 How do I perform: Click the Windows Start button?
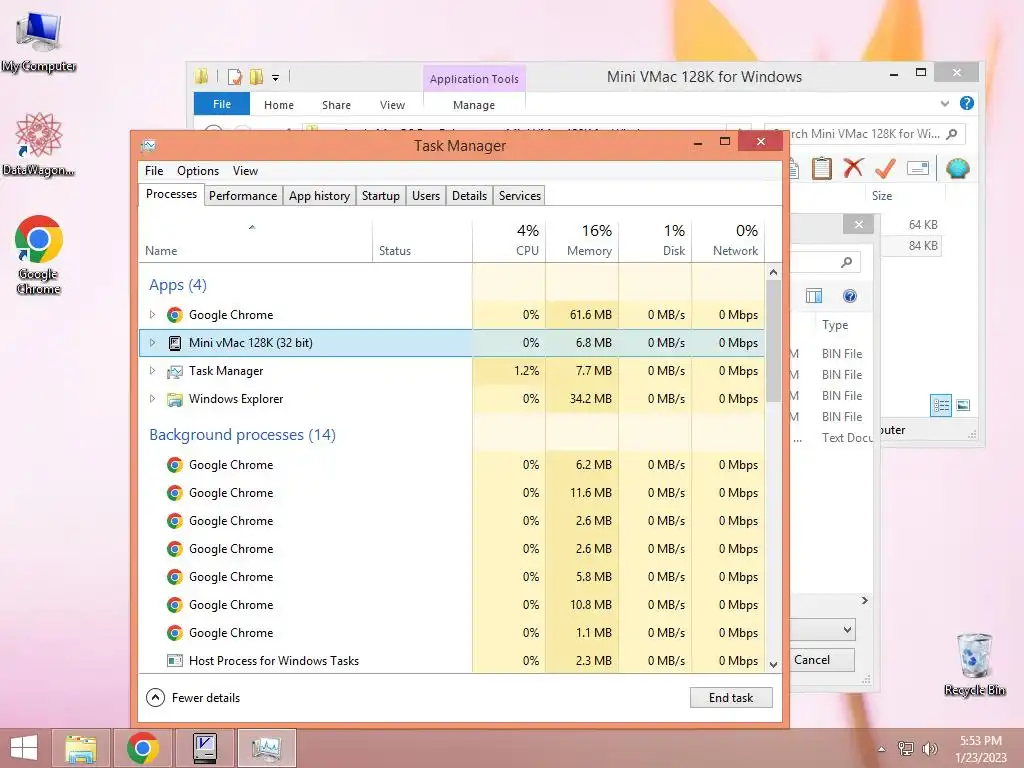point(24,748)
